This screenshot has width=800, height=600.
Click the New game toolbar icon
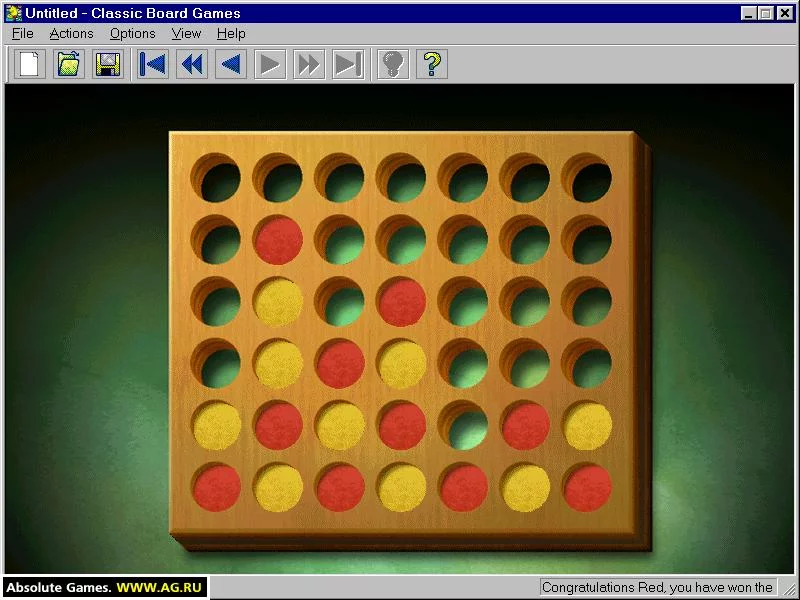[30, 64]
